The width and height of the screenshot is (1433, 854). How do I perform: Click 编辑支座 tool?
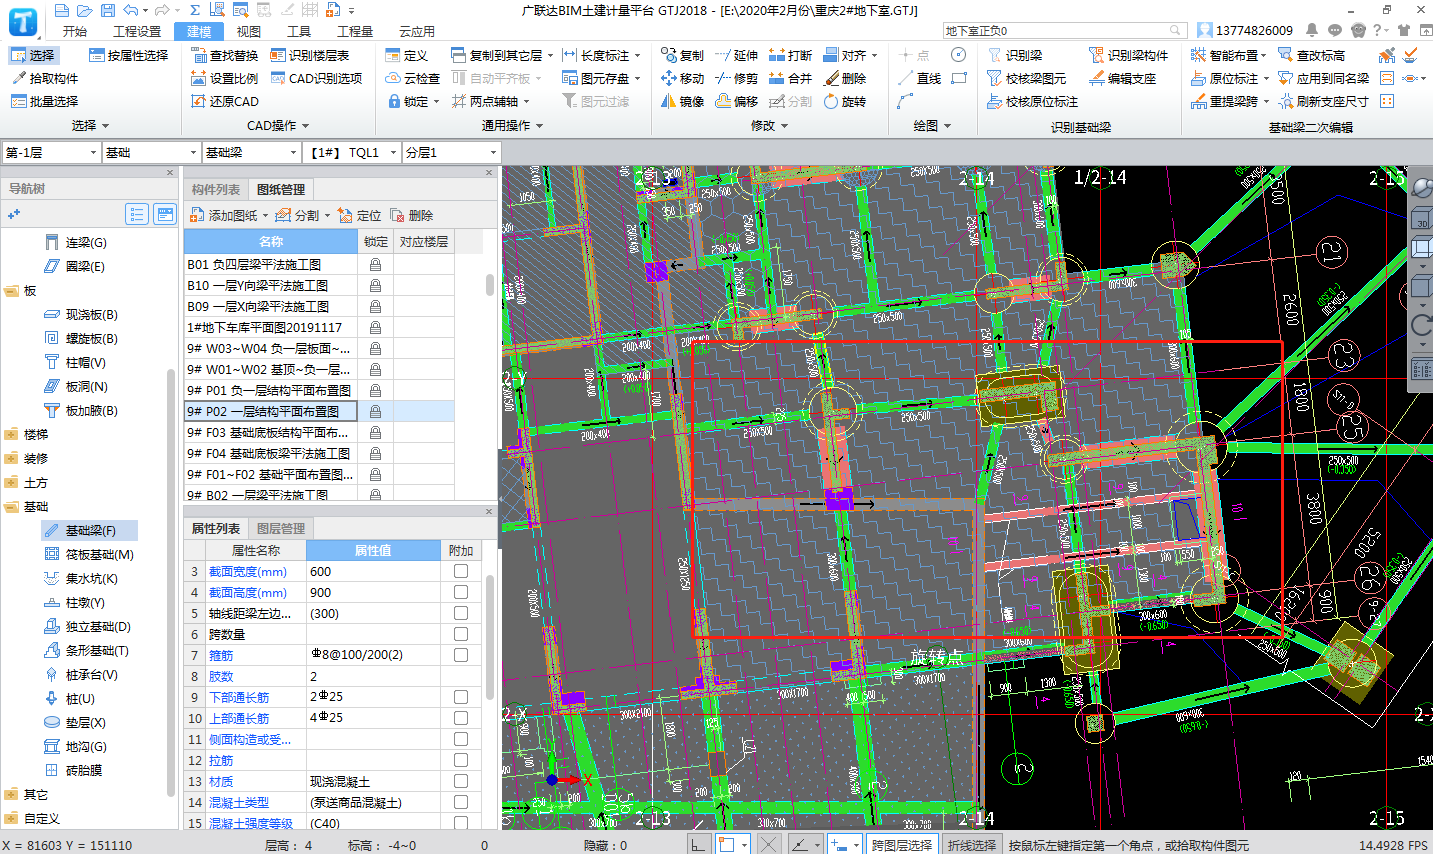point(1122,78)
